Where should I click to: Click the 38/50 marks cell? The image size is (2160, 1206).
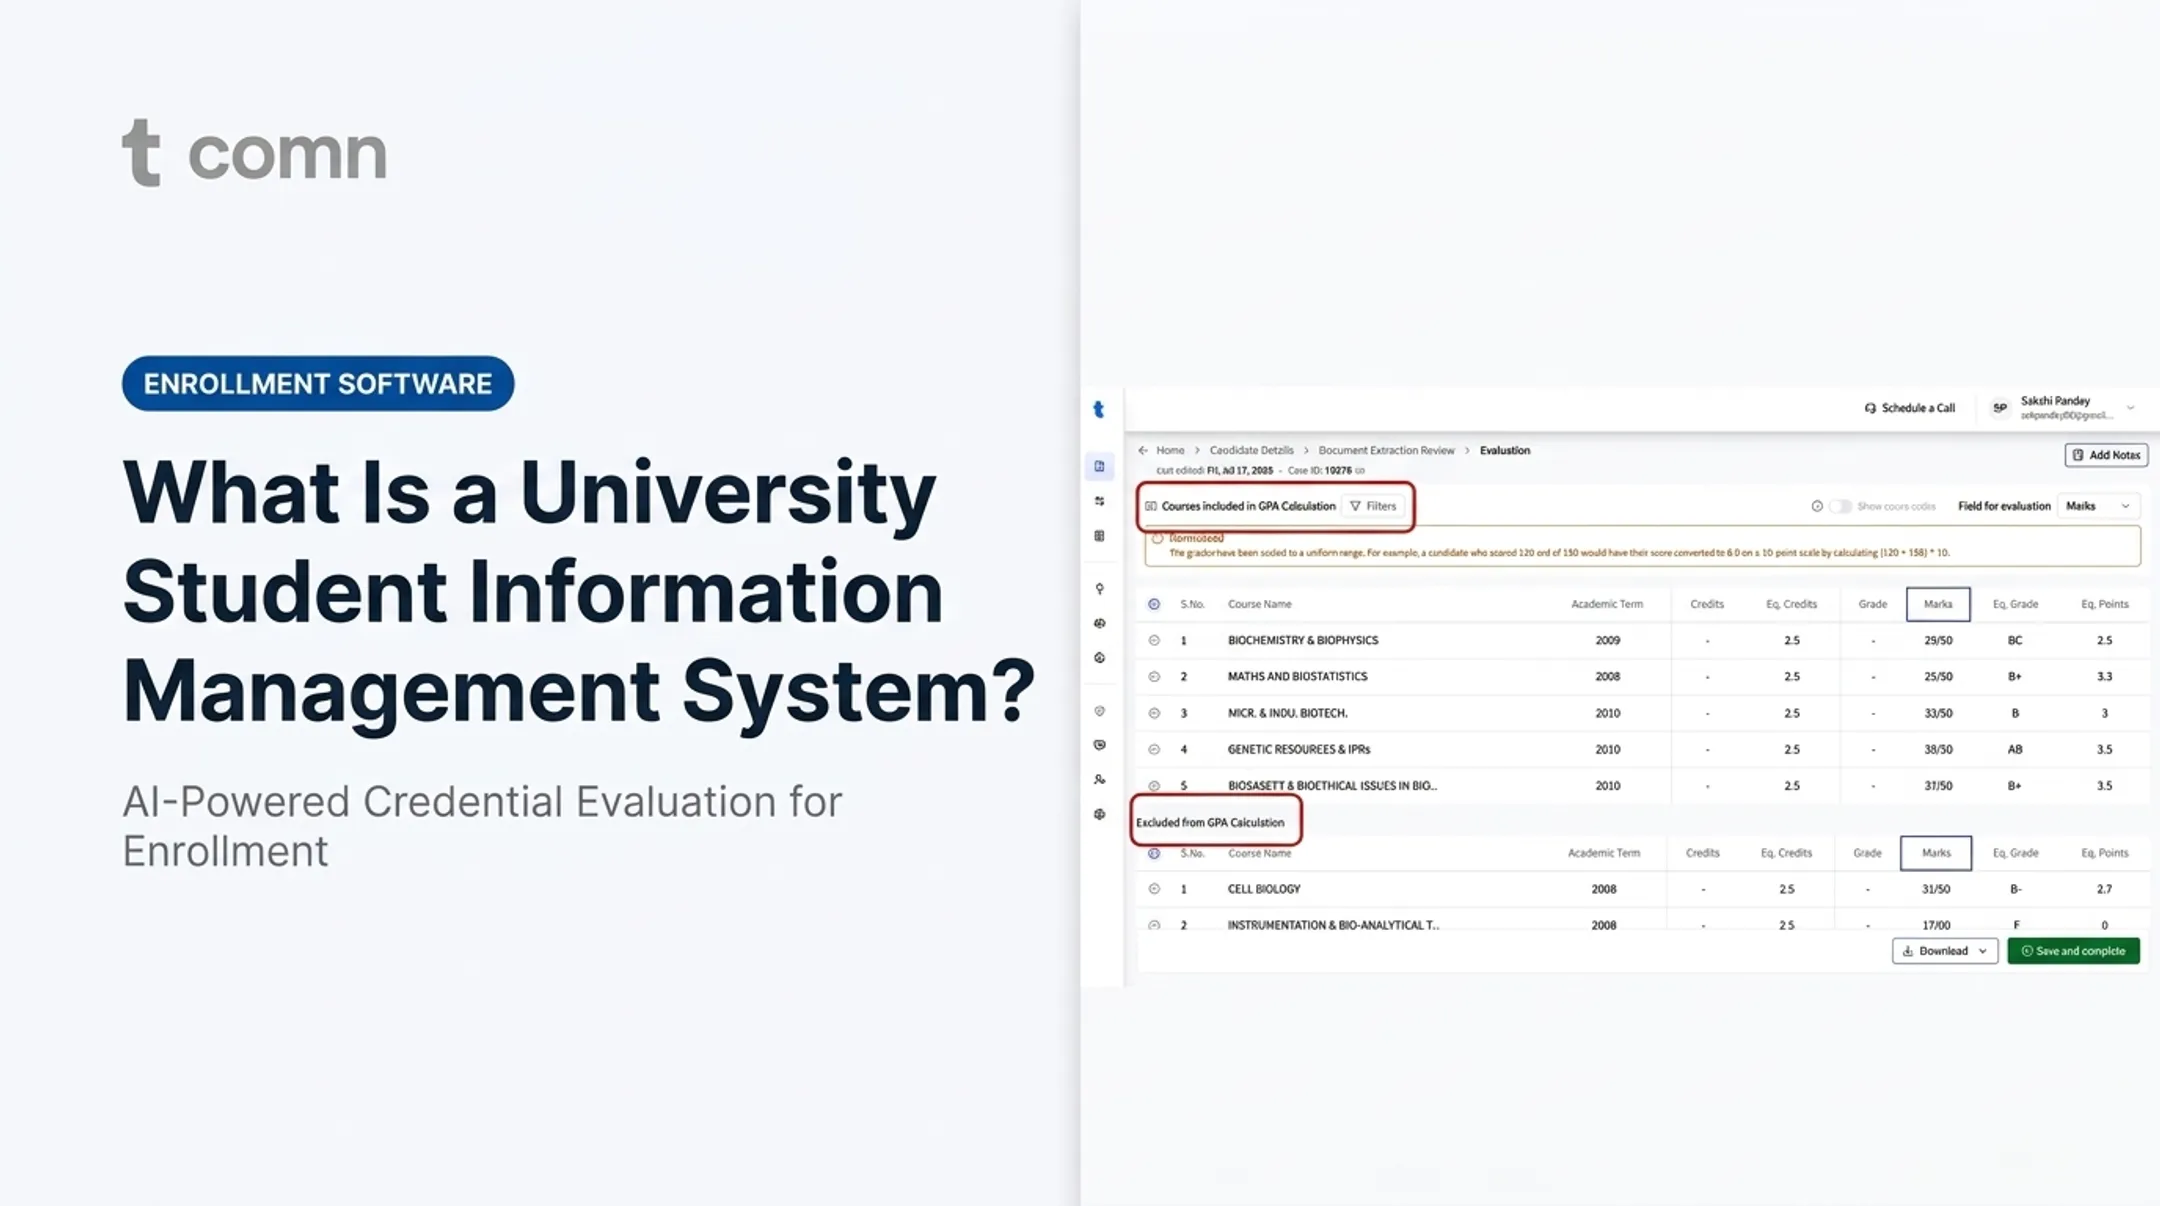coord(1937,749)
